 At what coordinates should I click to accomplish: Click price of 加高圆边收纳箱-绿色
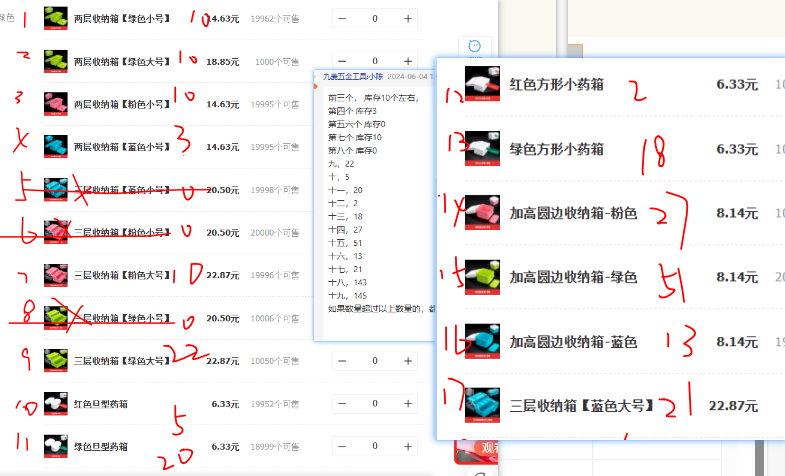click(737, 277)
